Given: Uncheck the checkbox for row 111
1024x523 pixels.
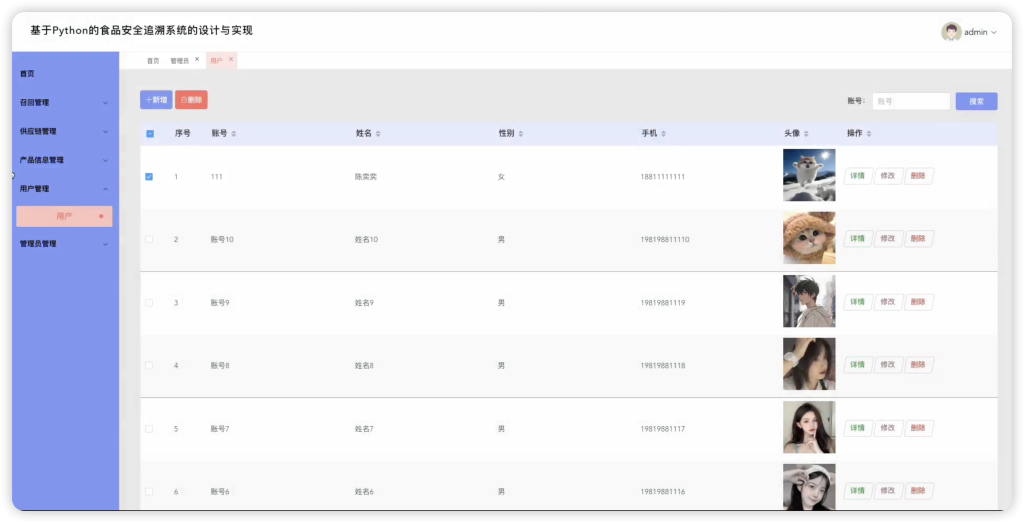Looking at the screenshot, I should coord(149,177).
